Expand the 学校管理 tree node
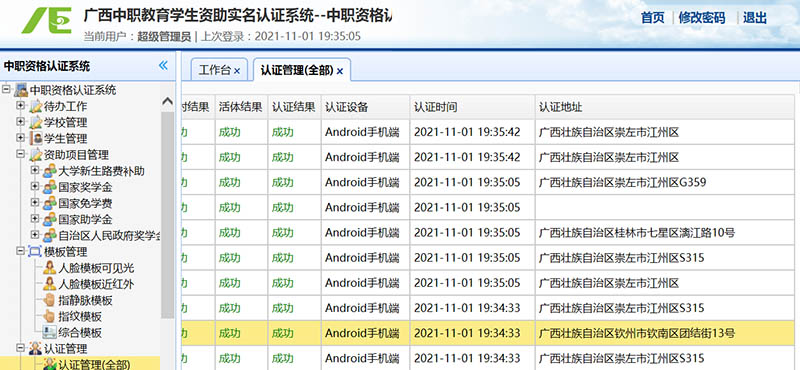 pyautogui.click(x=20, y=122)
